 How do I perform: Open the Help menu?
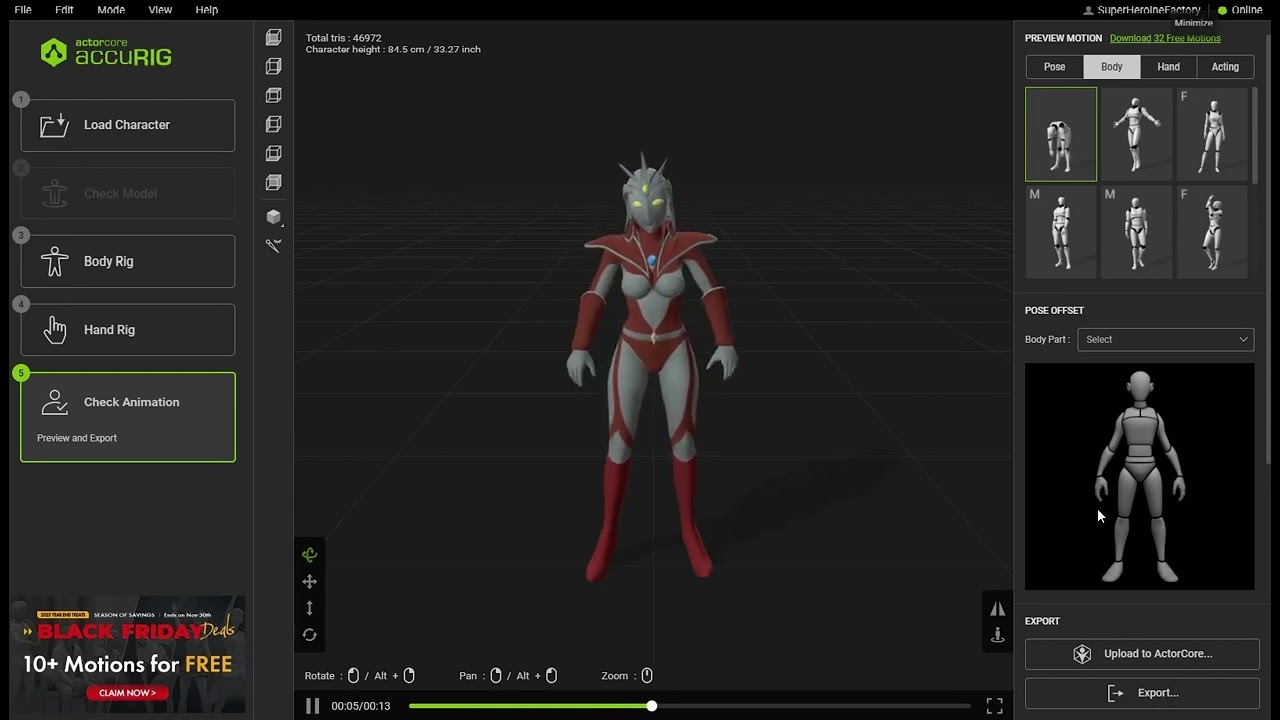click(x=207, y=10)
